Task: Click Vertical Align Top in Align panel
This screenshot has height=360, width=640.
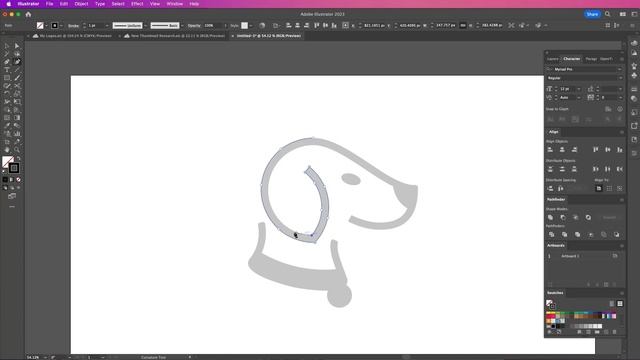Action: [x=596, y=150]
